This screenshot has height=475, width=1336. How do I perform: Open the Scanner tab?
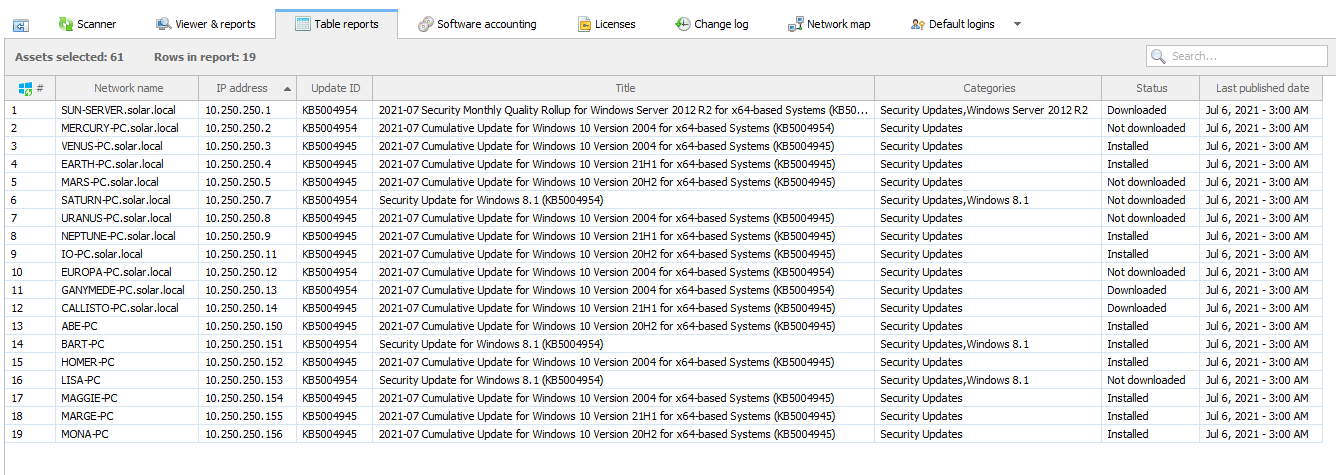pos(87,24)
